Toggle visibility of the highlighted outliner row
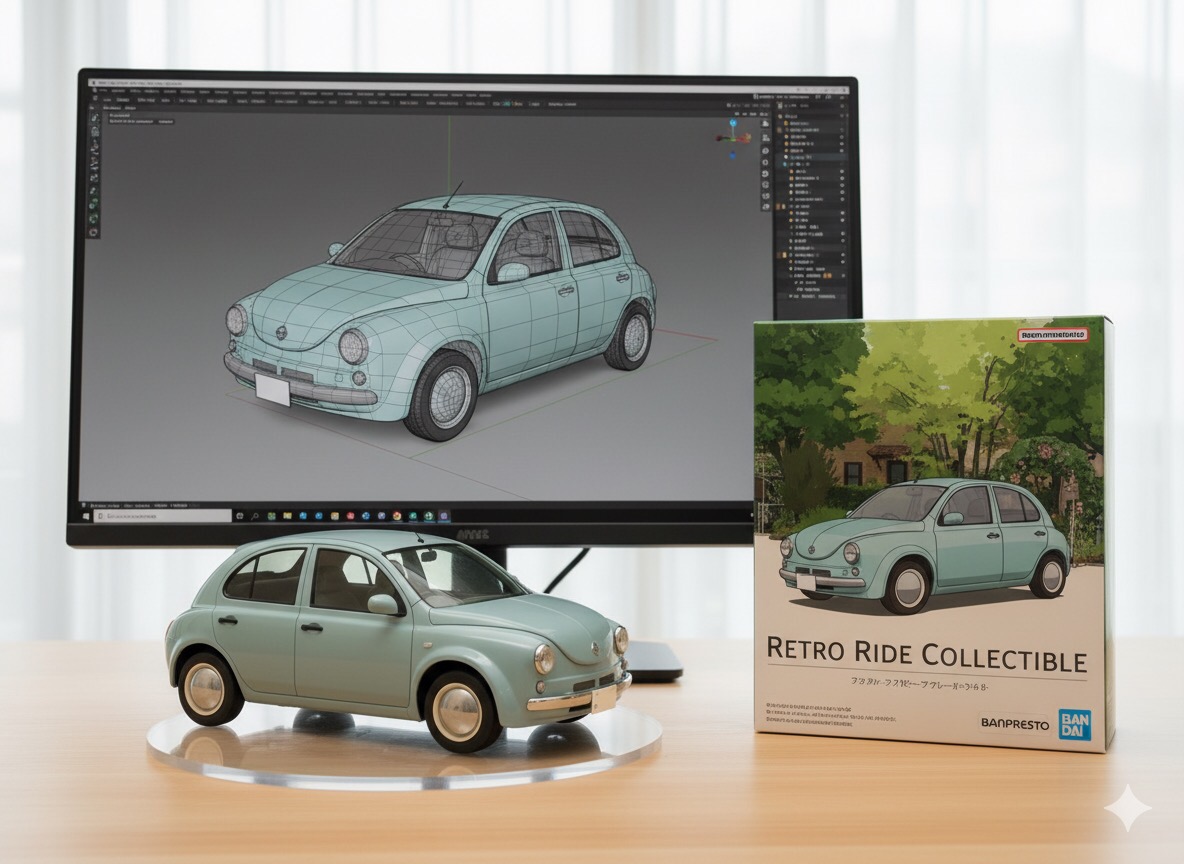Viewport: 1184px width, 864px height. (x=842, y=158)
